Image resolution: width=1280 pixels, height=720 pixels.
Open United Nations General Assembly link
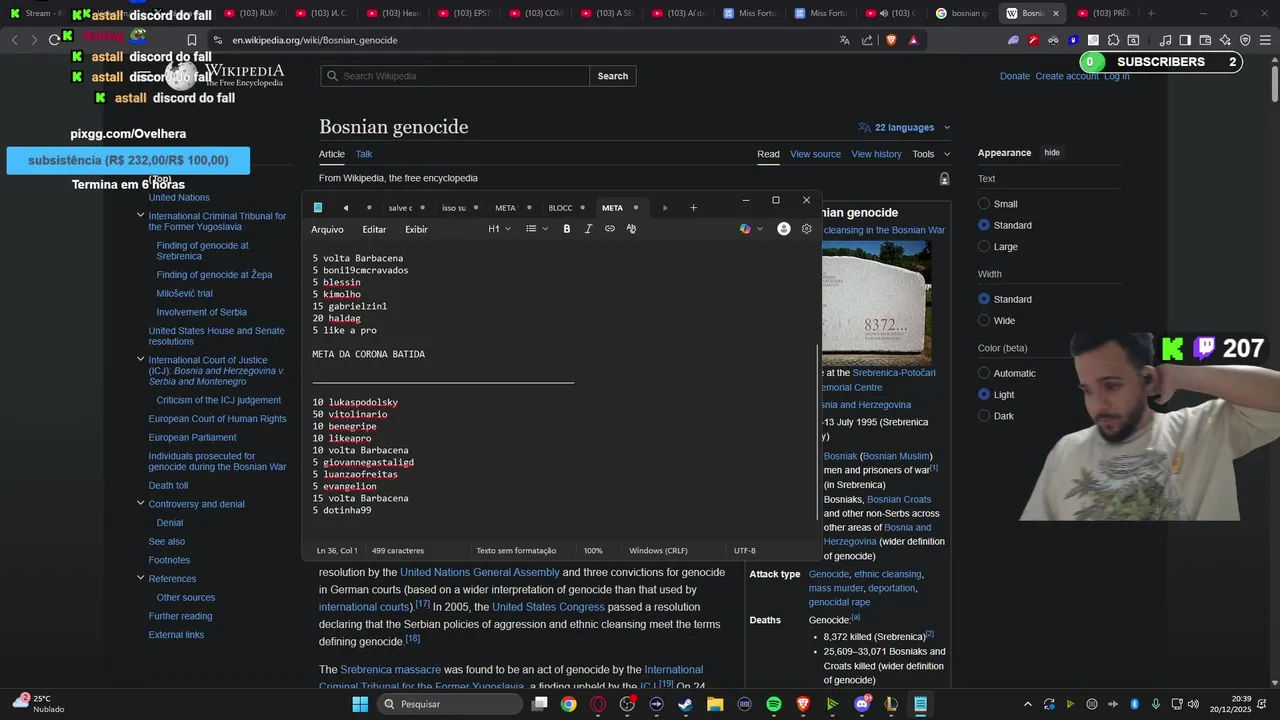pyautogui.click(x=480, y=572)
